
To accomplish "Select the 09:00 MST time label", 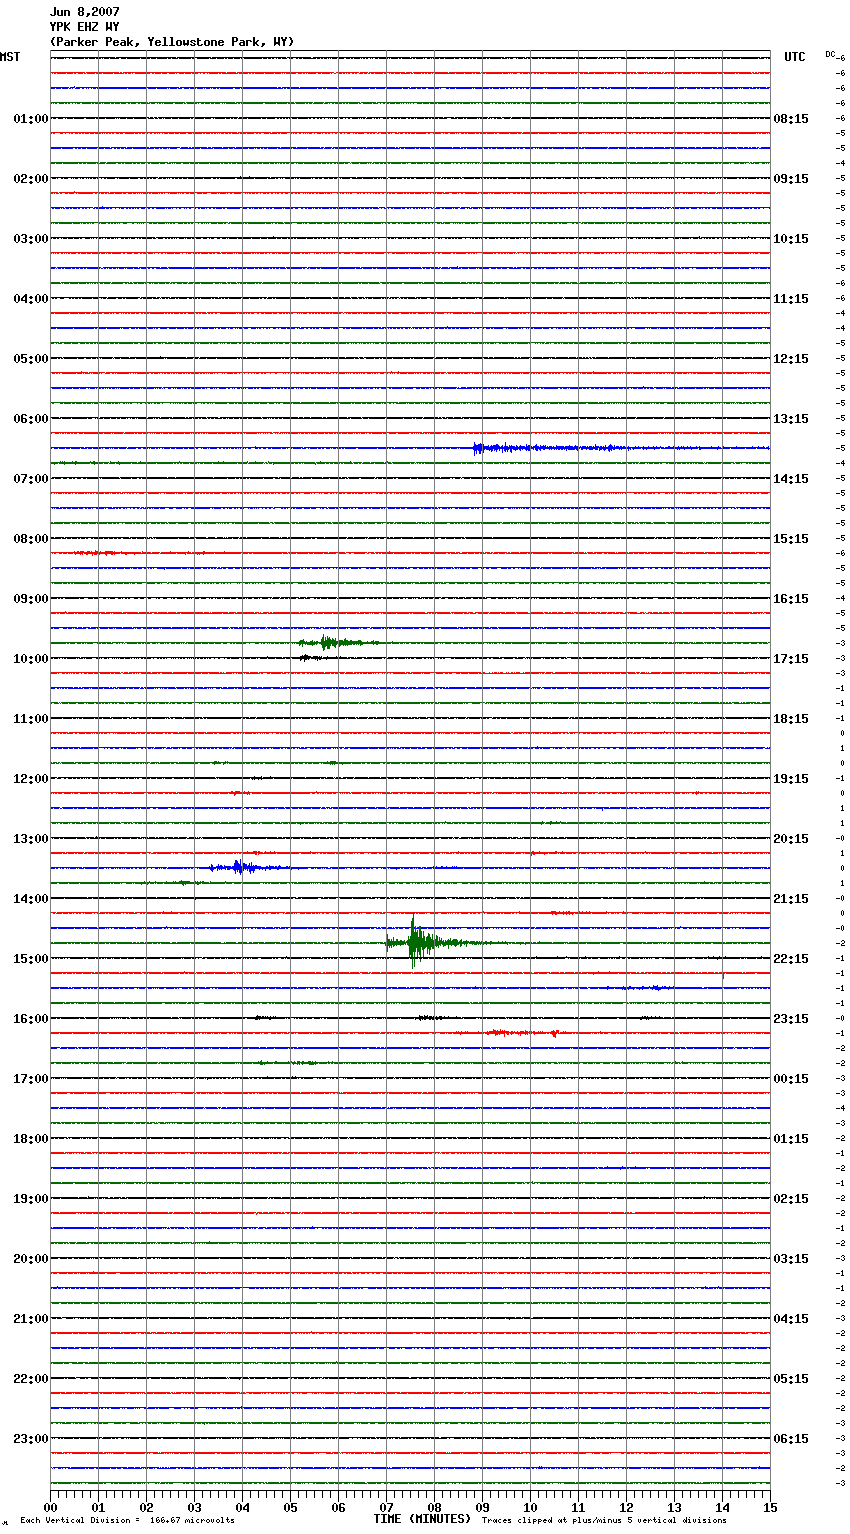I will 31,599.
